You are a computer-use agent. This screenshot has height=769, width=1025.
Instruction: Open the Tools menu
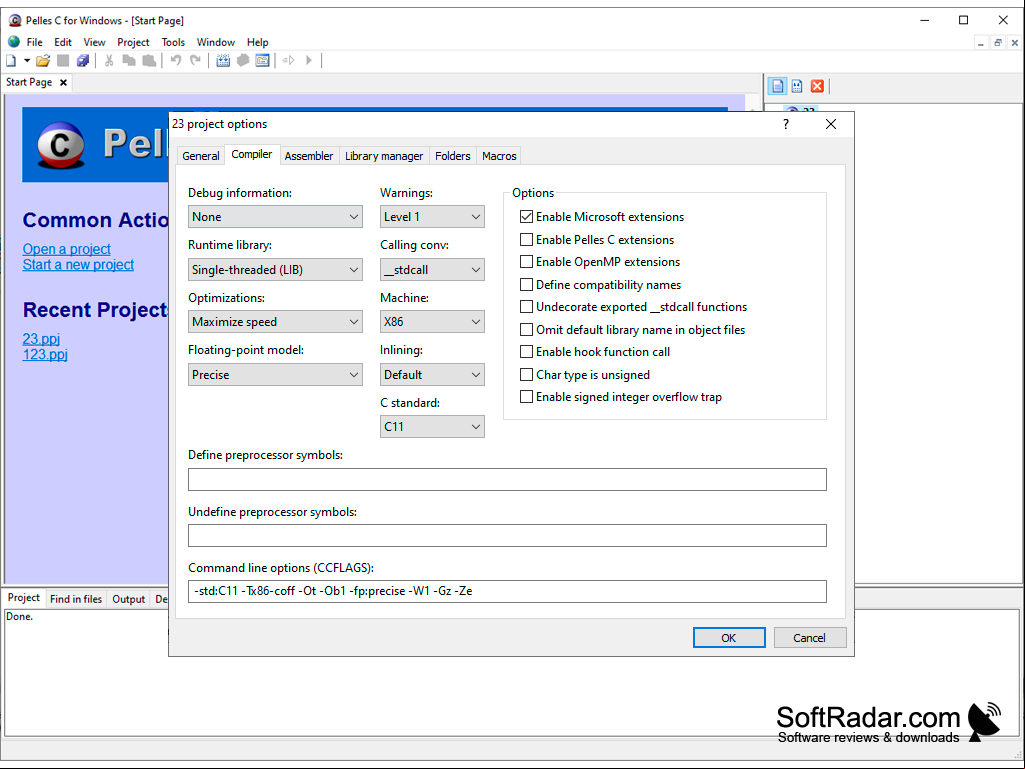[x=173, y=42]
